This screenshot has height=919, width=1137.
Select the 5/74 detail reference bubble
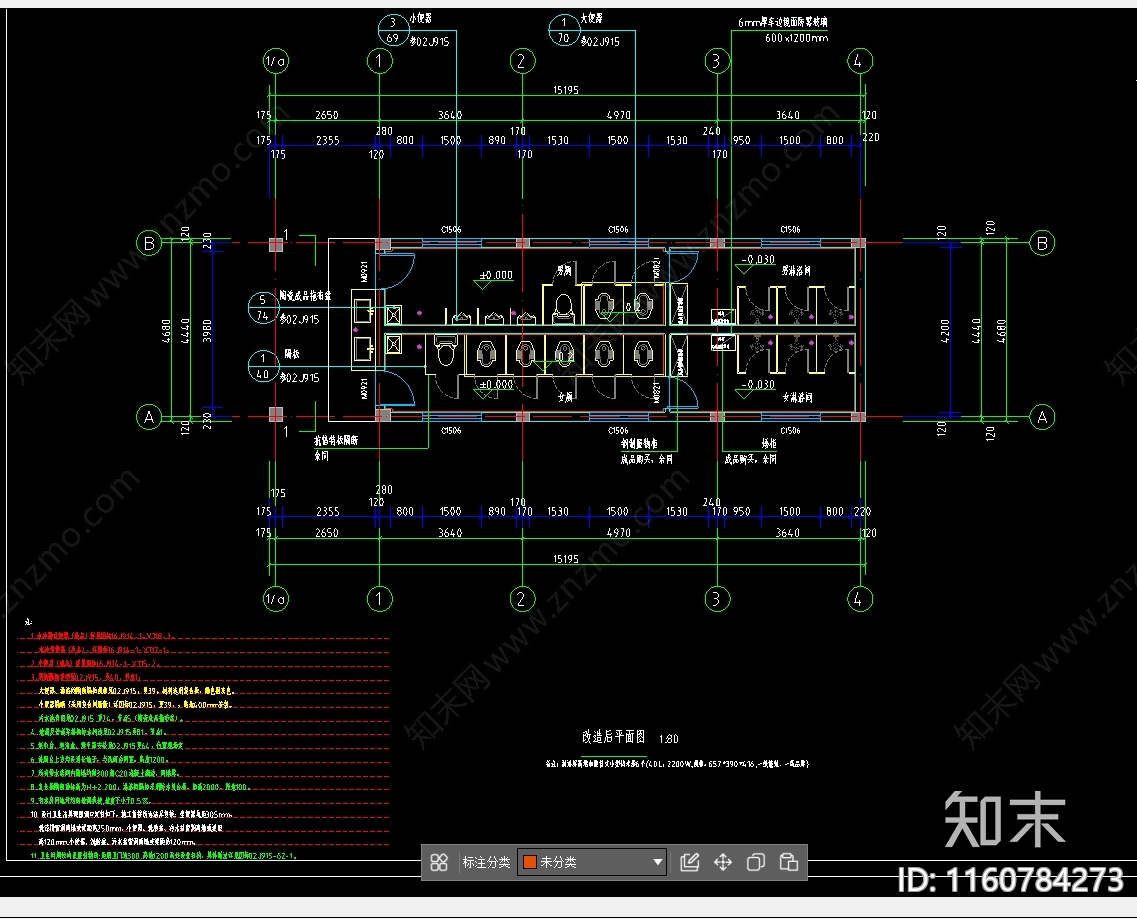(x=263, y=308)
